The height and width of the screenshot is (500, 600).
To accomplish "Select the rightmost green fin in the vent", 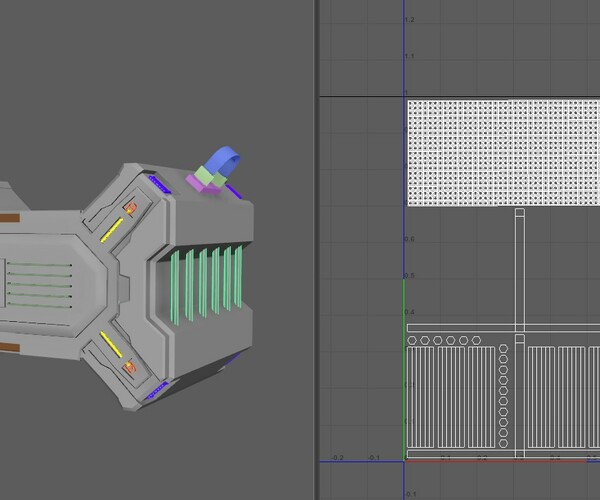I will (238, 276).
